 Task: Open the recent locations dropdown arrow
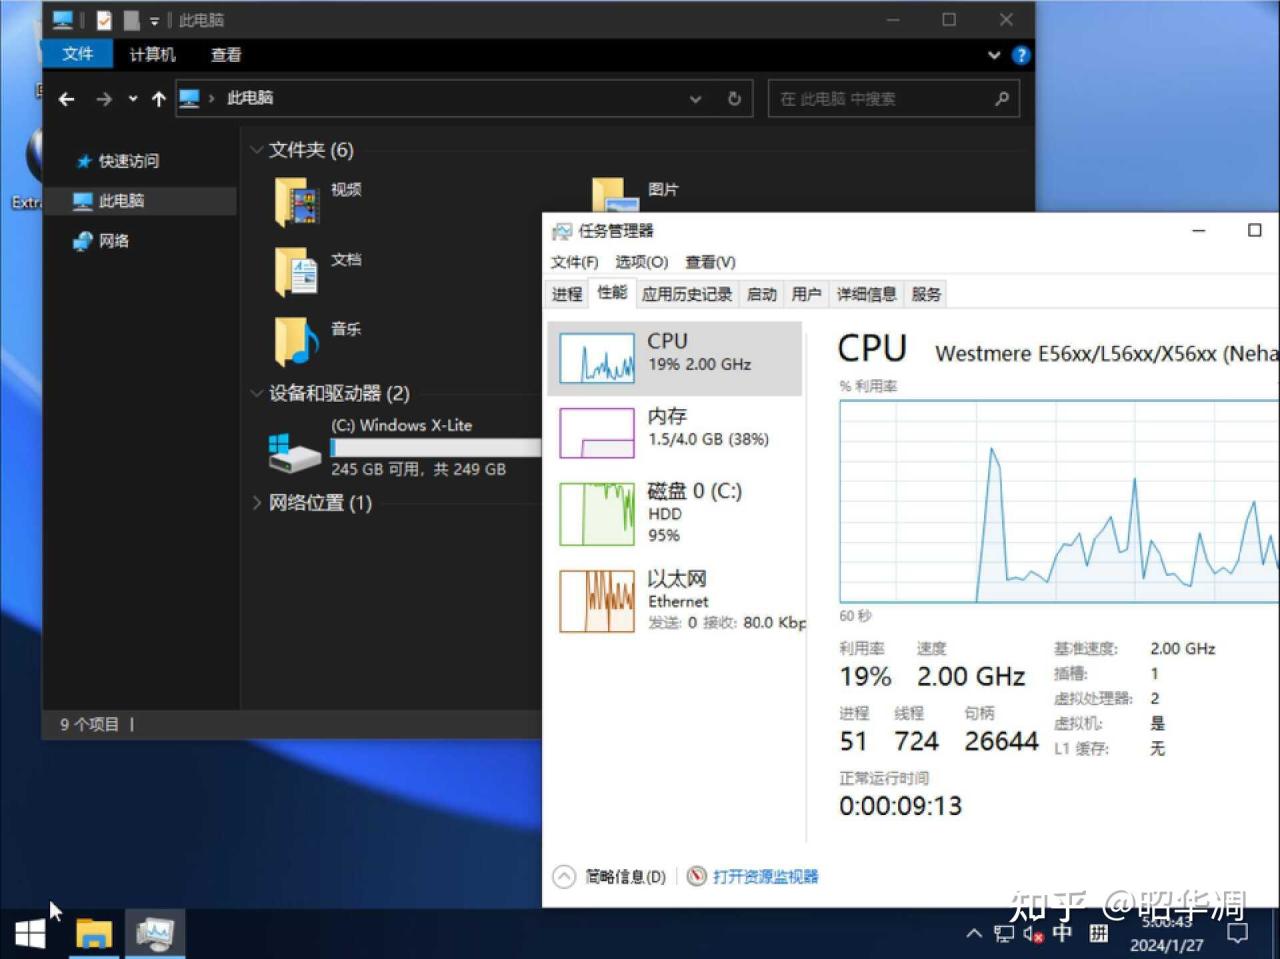(133, 99)
